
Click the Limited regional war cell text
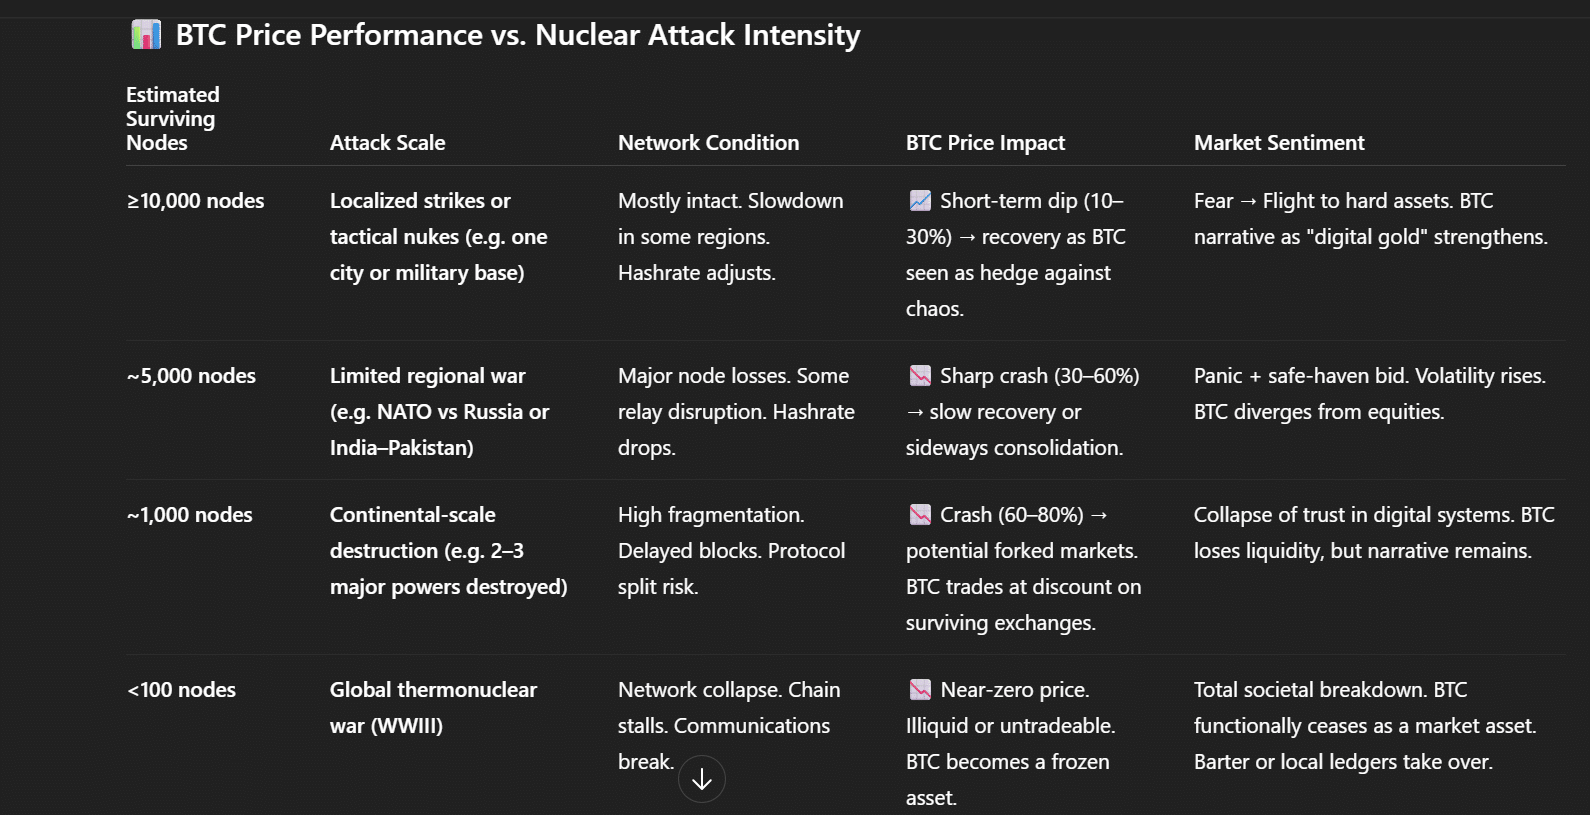tap(439, 412)
